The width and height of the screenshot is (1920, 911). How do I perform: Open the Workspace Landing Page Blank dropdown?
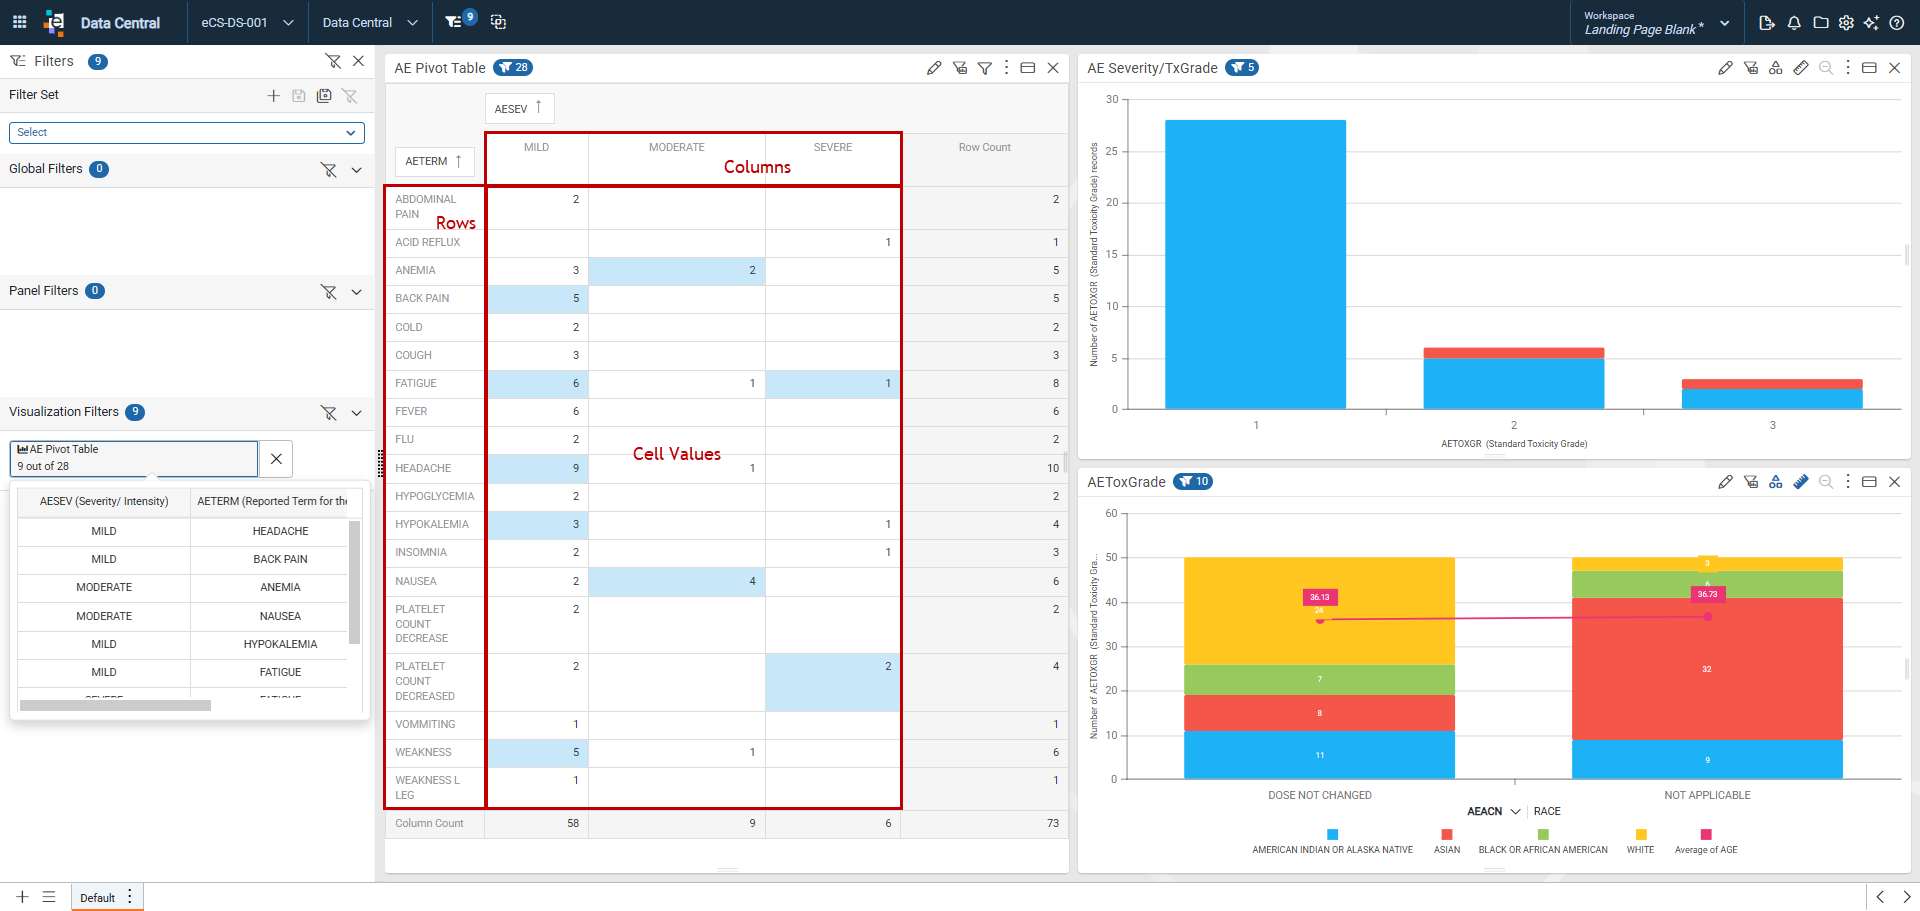click(x=1656, y=22)
